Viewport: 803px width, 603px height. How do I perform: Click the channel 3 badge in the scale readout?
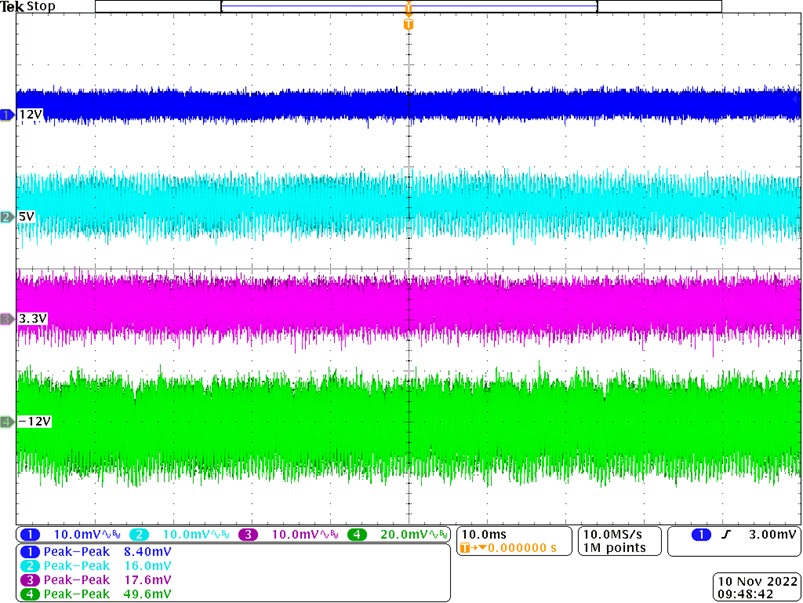click(248, 535)
